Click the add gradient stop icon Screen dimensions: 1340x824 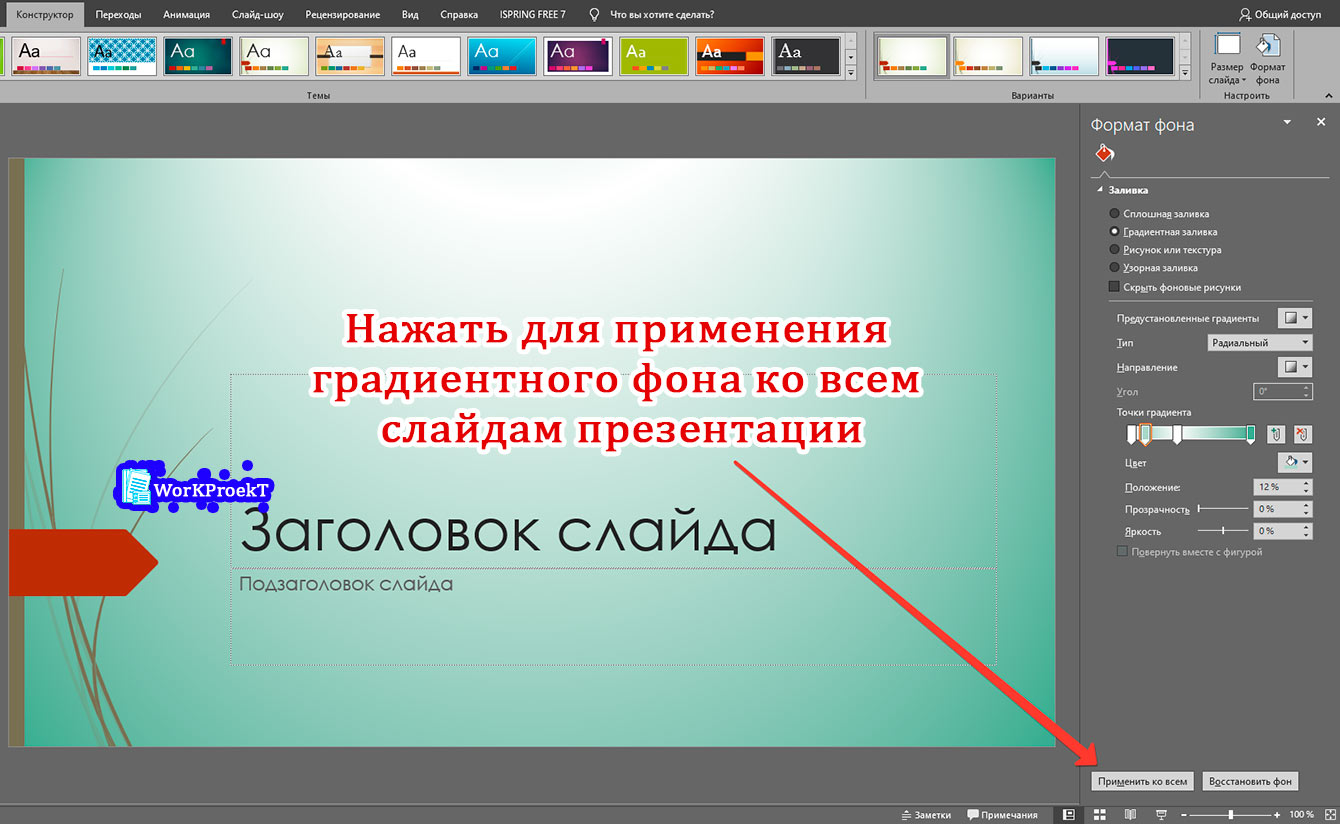point(1275,434)
